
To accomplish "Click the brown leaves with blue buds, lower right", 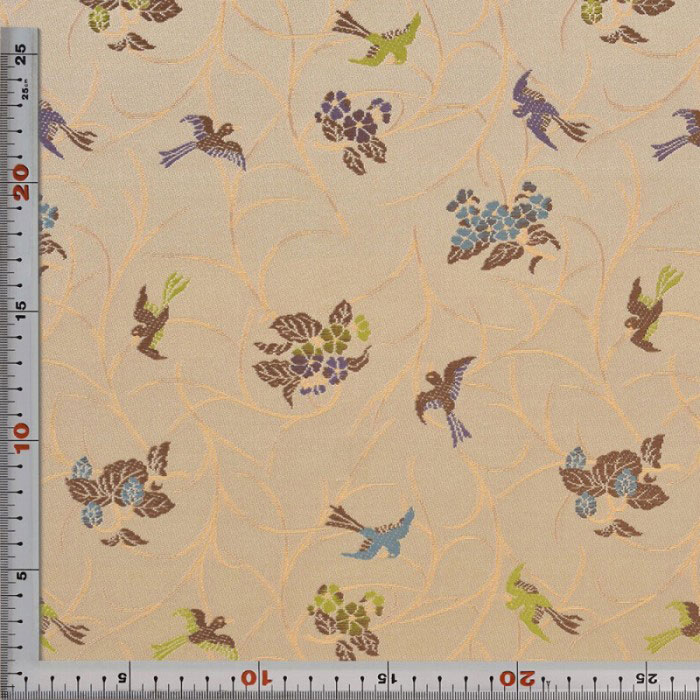I will pos(613,484).
